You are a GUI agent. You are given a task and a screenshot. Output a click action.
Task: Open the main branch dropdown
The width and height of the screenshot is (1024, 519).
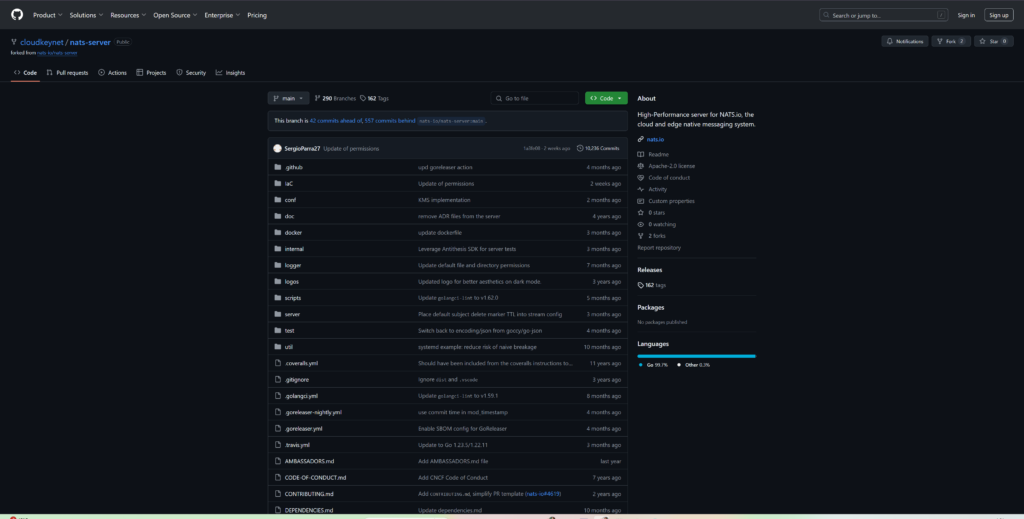pos(288,98)
